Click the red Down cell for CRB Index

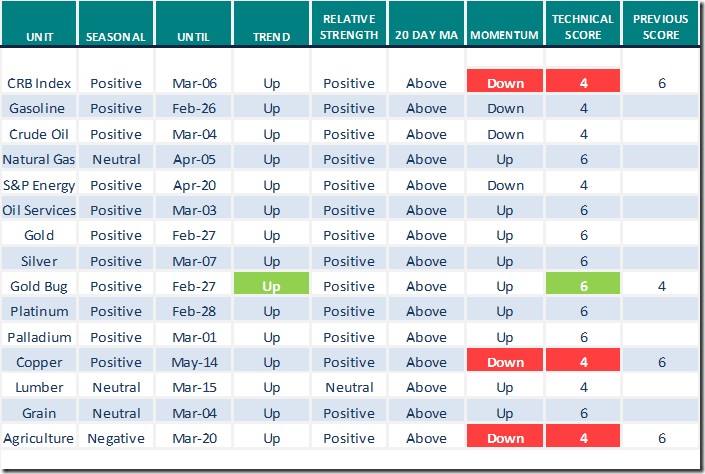[505, 83]
